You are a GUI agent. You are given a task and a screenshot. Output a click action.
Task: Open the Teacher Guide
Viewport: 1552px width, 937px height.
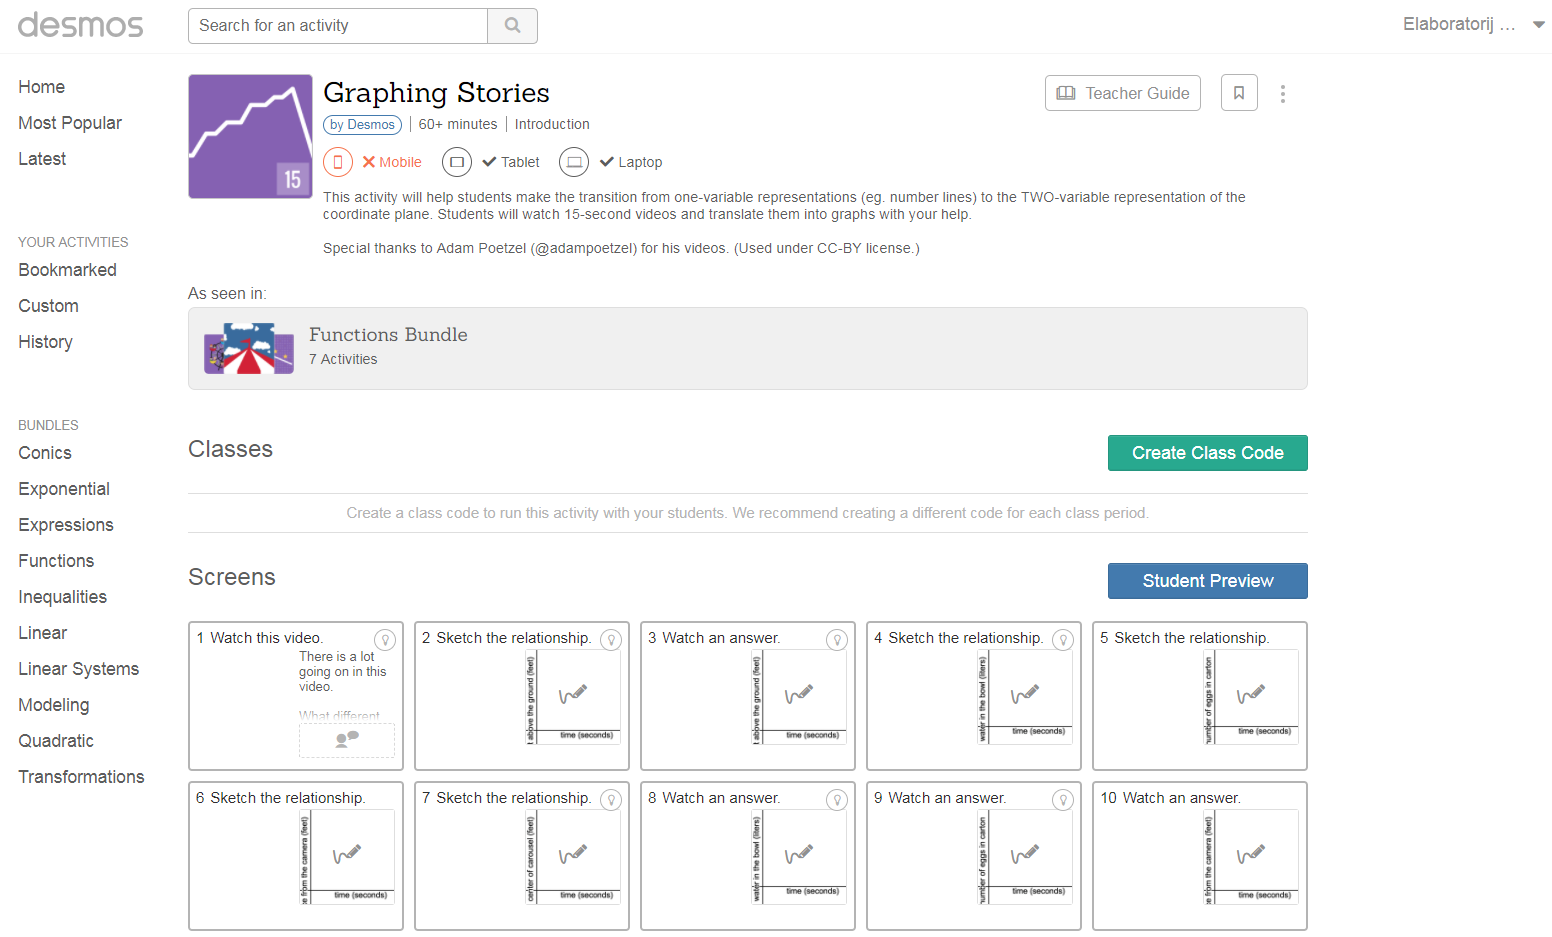click(1123, 93)
